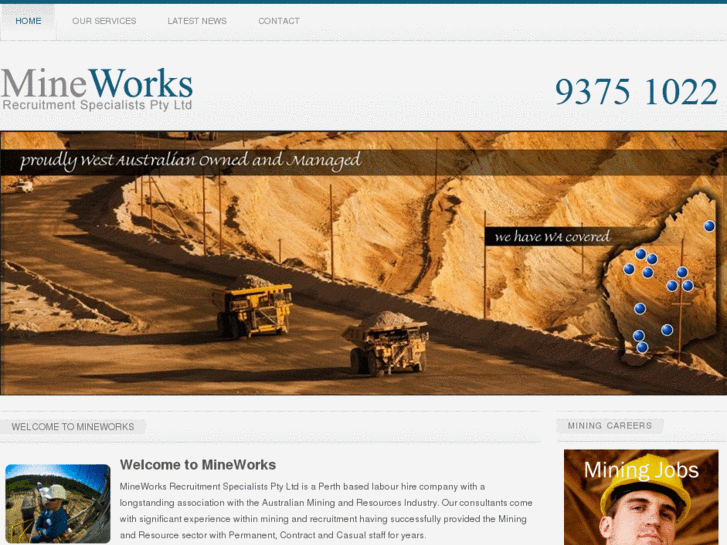Click the loaded haul truck on the right of the road

(387, 343)
